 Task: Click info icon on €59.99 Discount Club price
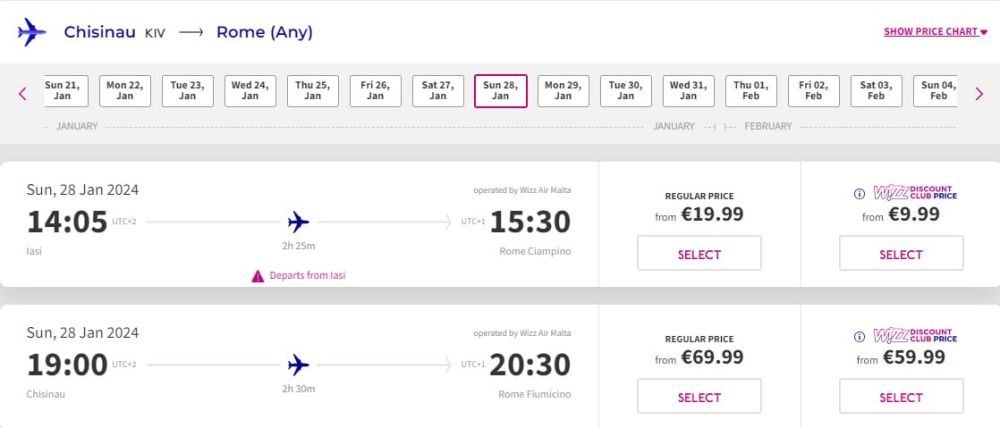pyautogui.click(x=859, y=337)
